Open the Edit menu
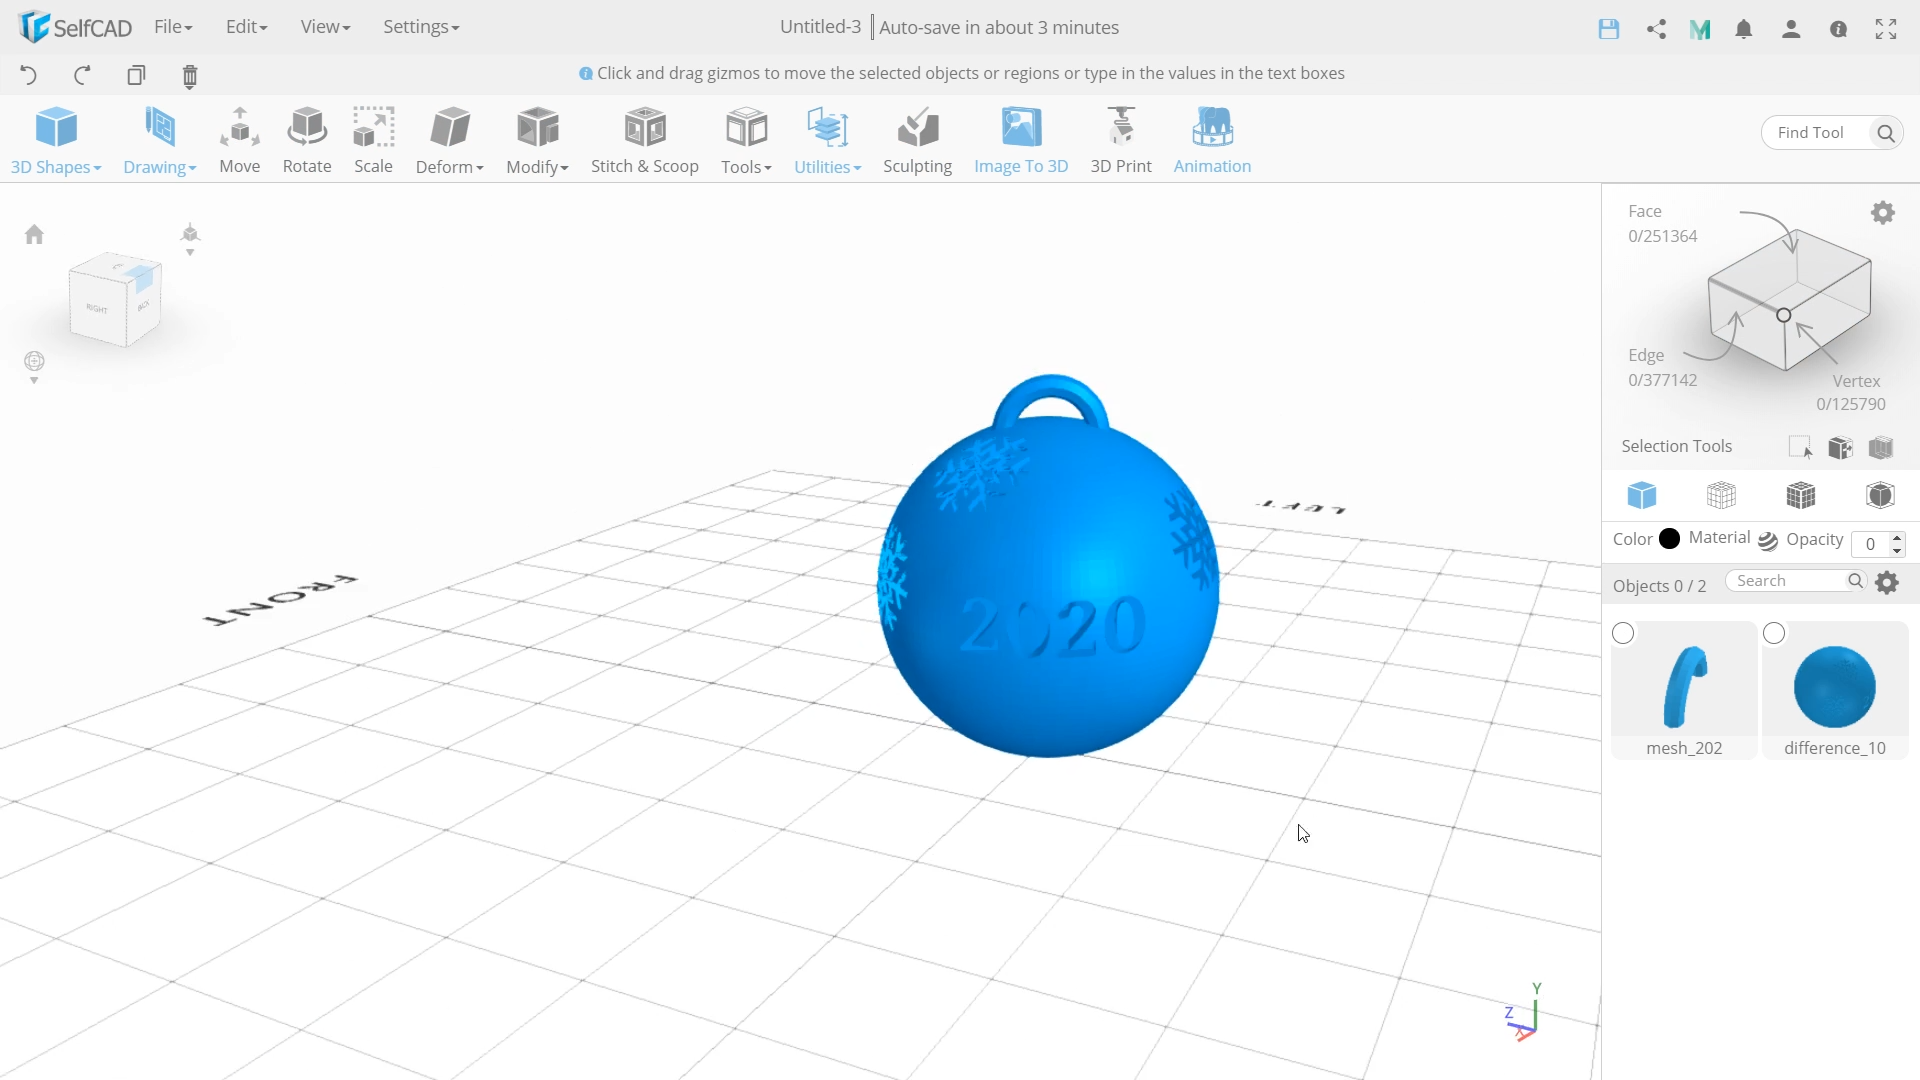The height and width of the screenshot is (1080, 1920). tap(246, 27)
